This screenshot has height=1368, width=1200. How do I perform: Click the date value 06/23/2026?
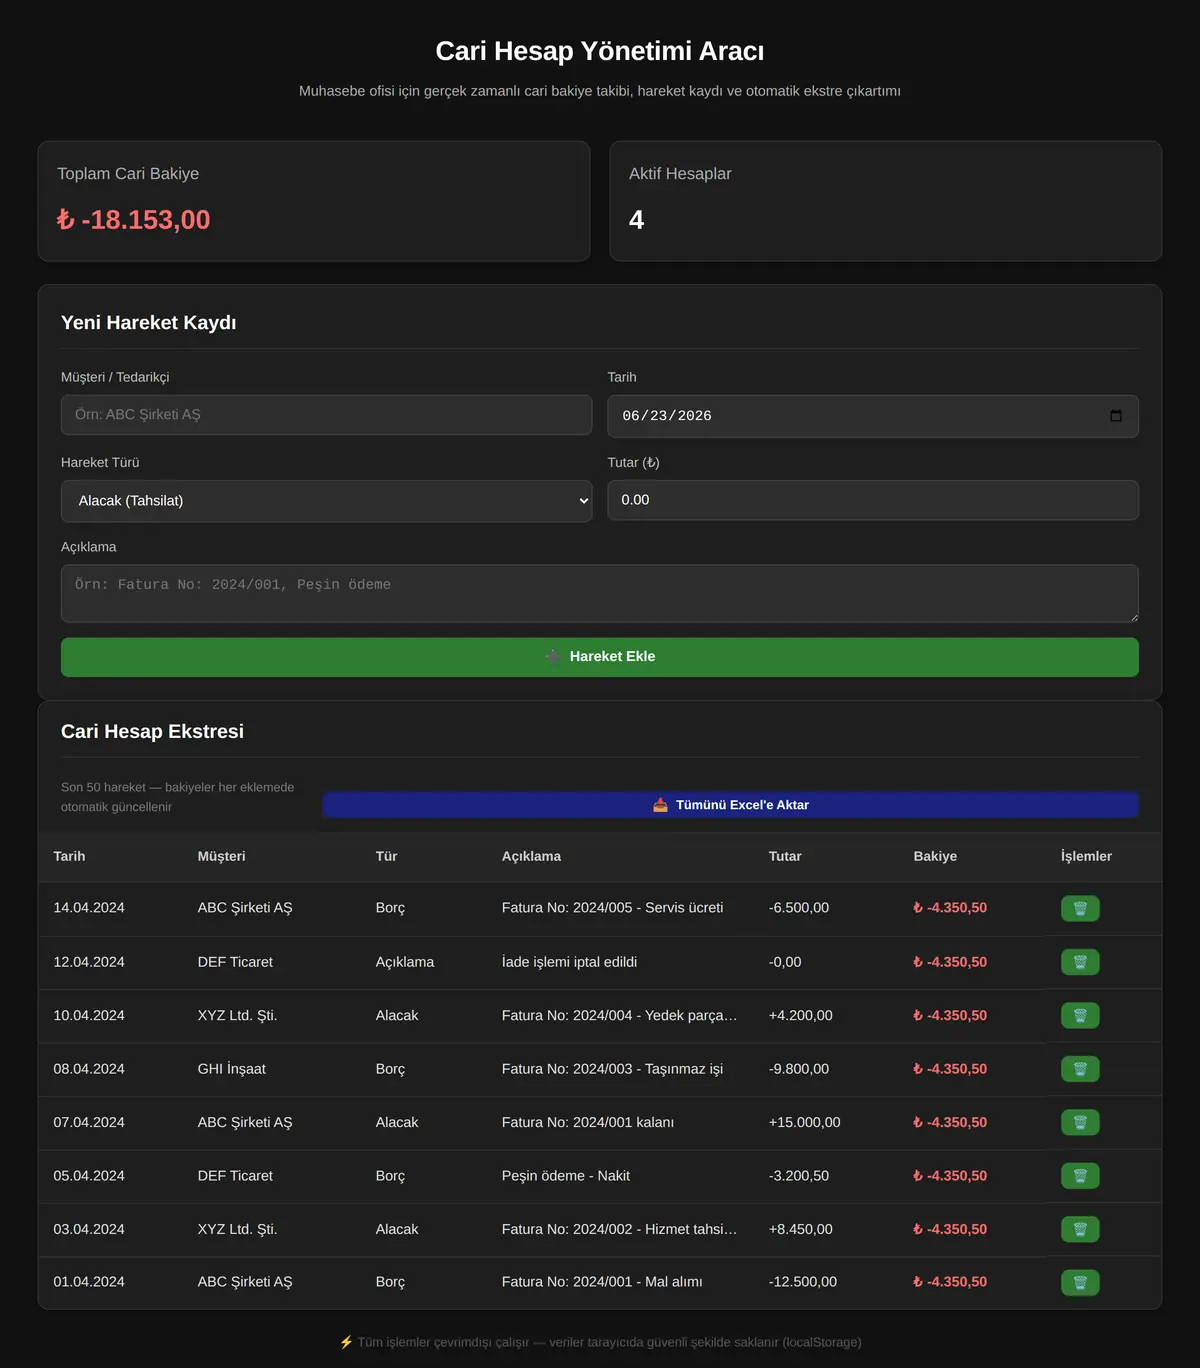(x=667, y=416)
